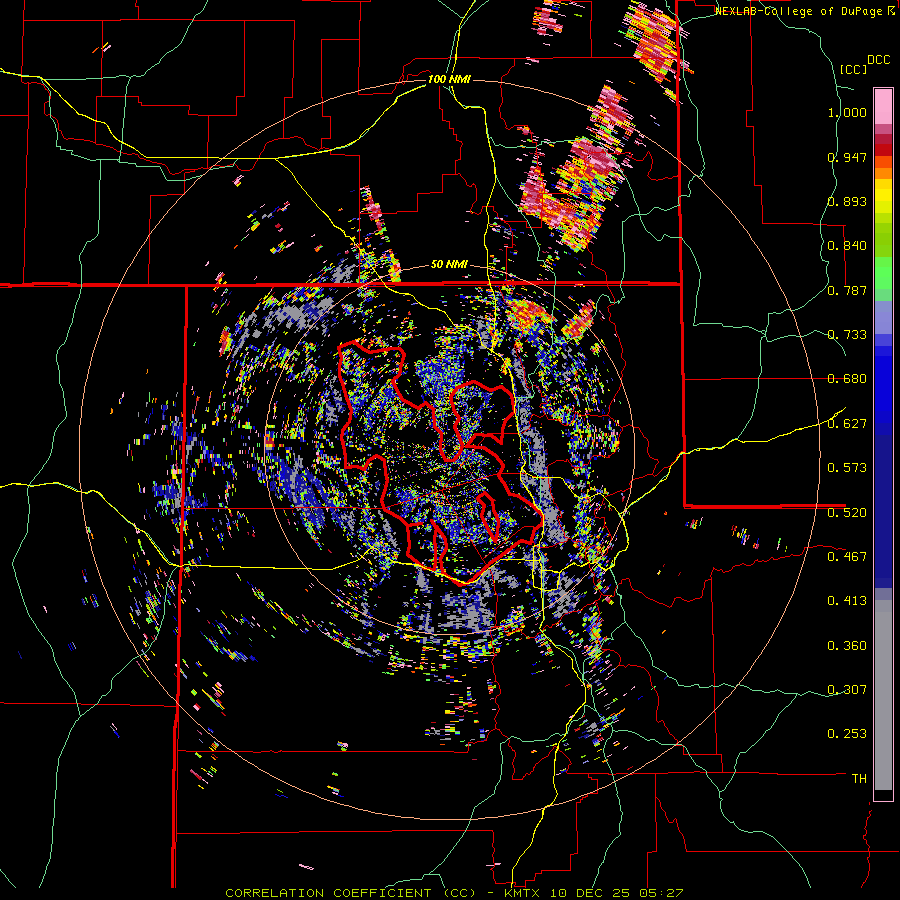
Task: Pick the red color bar segment
Action: pyautogui.click(x=883, y=150)
